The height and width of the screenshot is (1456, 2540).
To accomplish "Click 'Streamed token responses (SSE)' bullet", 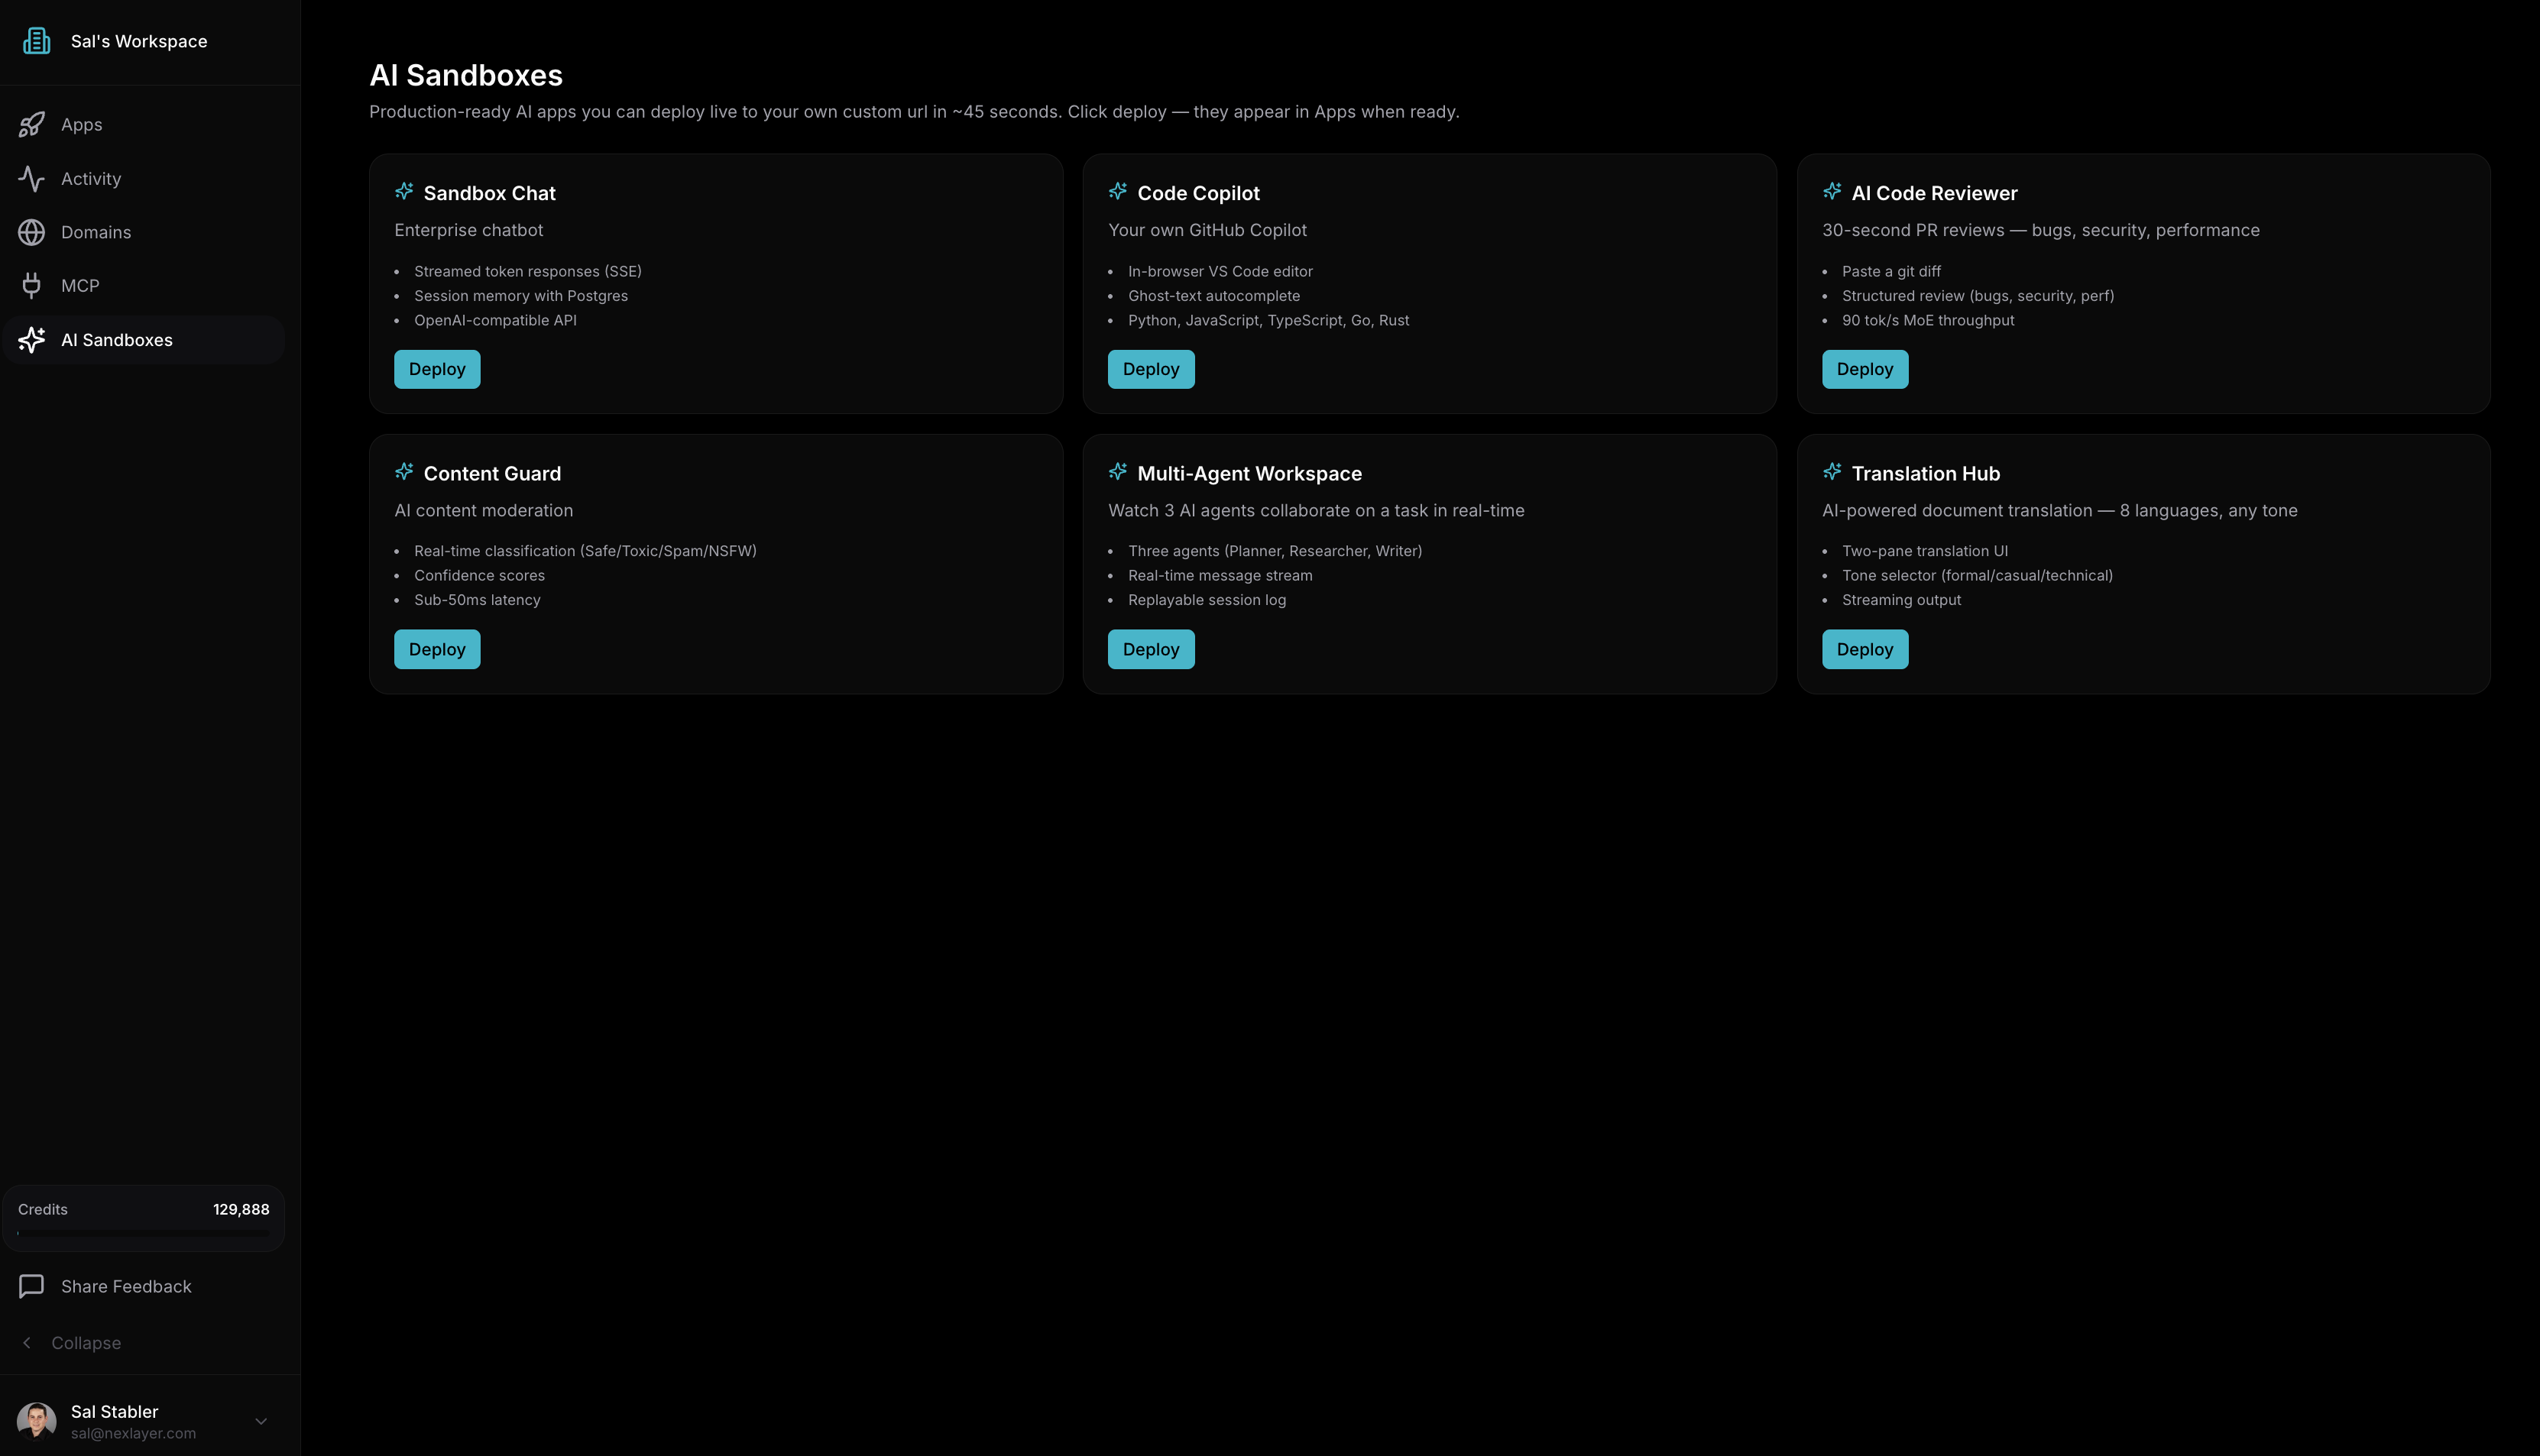I will coord(528,271).
